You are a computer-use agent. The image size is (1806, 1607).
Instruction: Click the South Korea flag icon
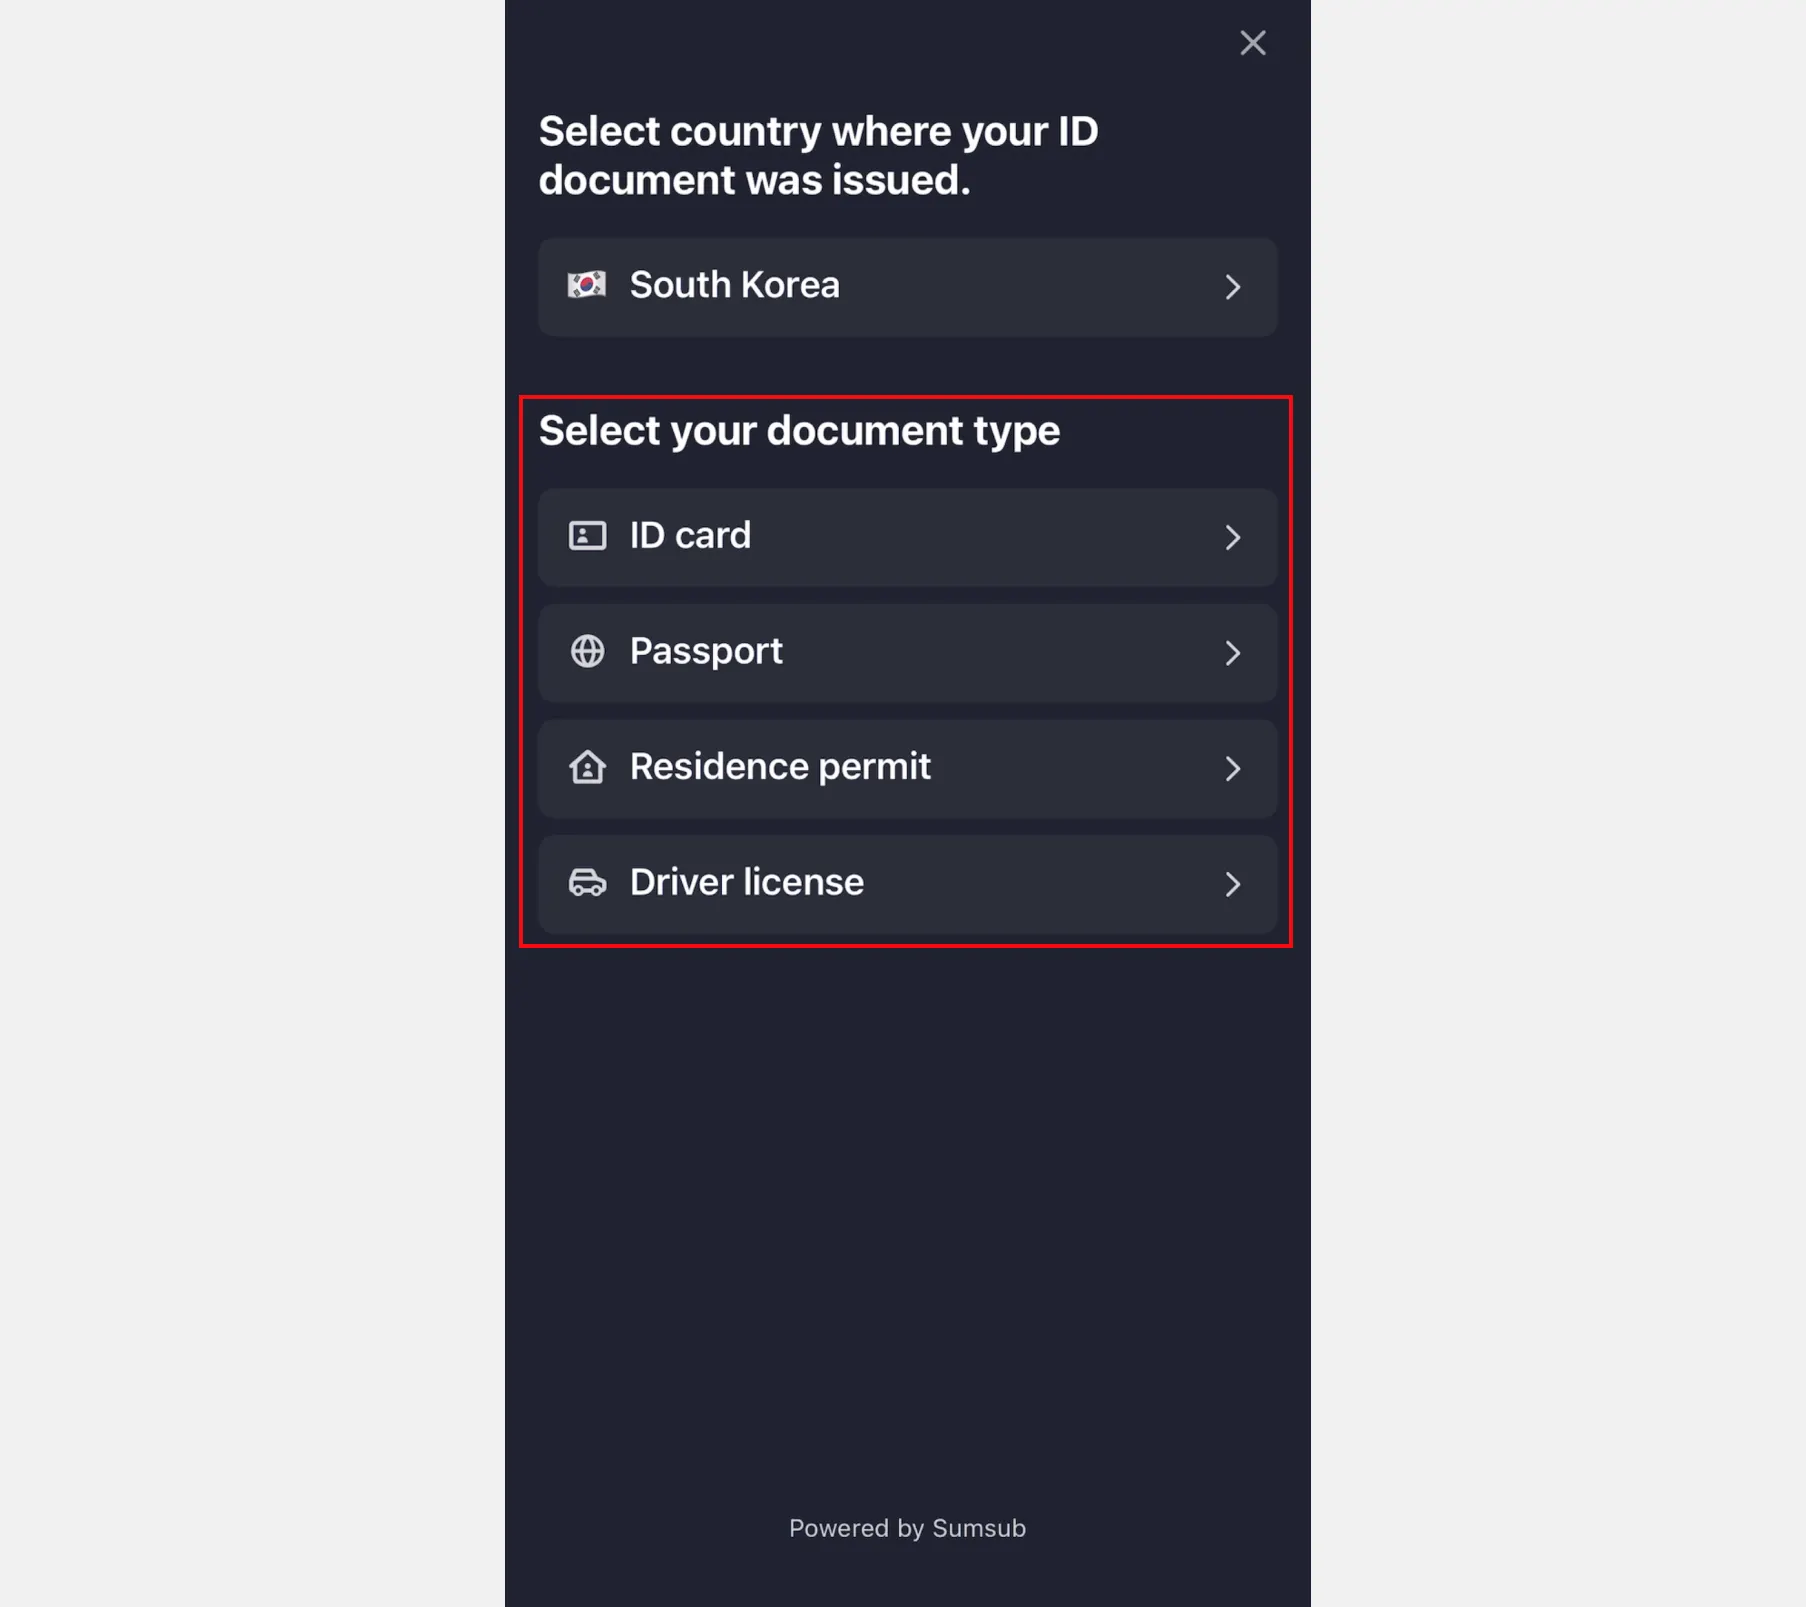pyautogui.click(x=587, y=285)
